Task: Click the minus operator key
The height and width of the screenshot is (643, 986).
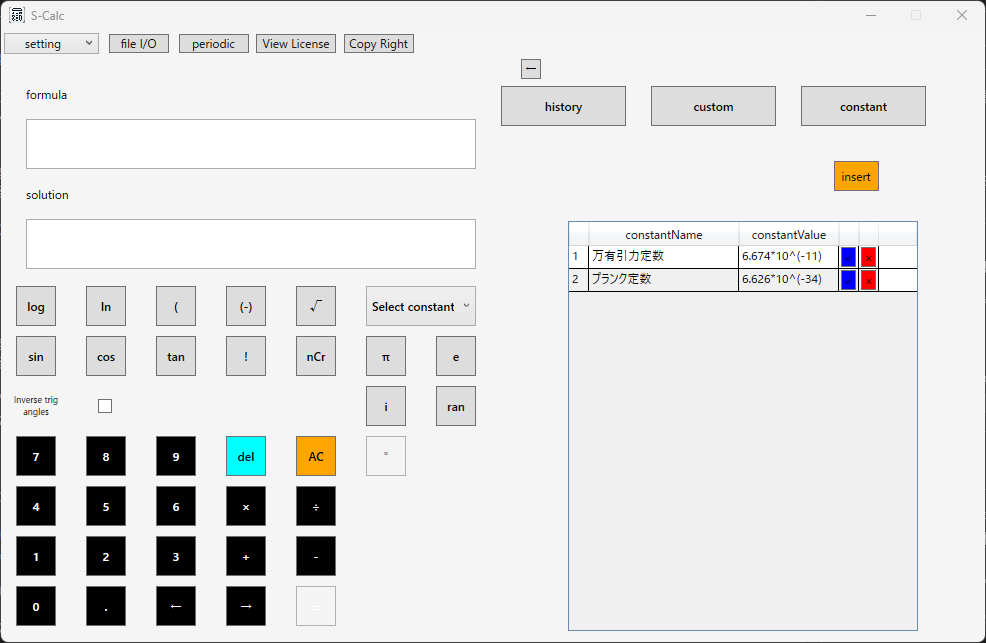Action: pos(316,556)
